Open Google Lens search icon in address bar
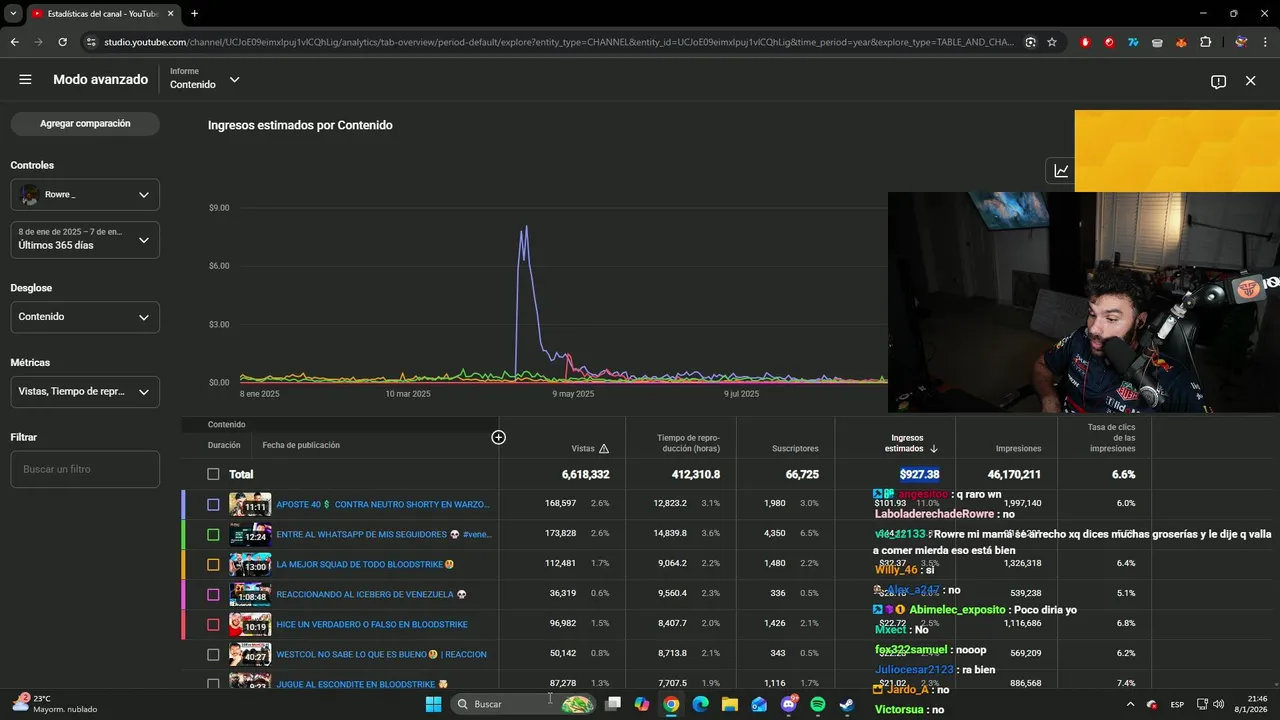Viewport: 1280px width, 720px height. pos(1030,42)
